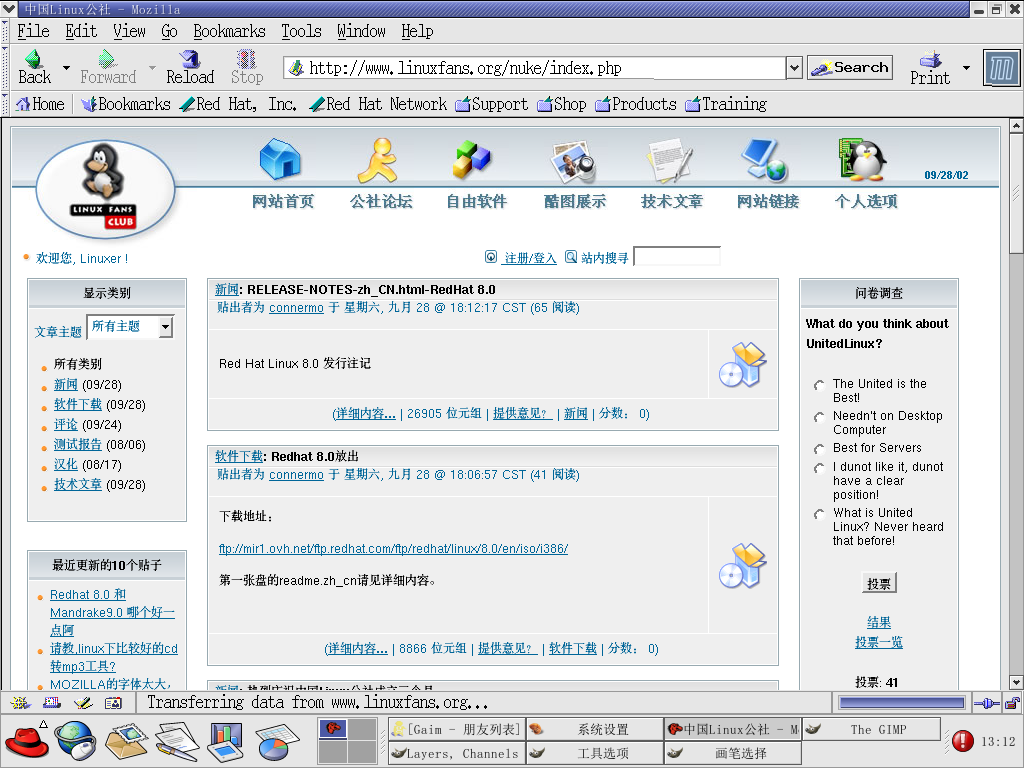Image resolution: width=1024 pixels, height=768 pixels.
Task: Click the 站内搜寻 search input field
Action: [x=677, y=257]
